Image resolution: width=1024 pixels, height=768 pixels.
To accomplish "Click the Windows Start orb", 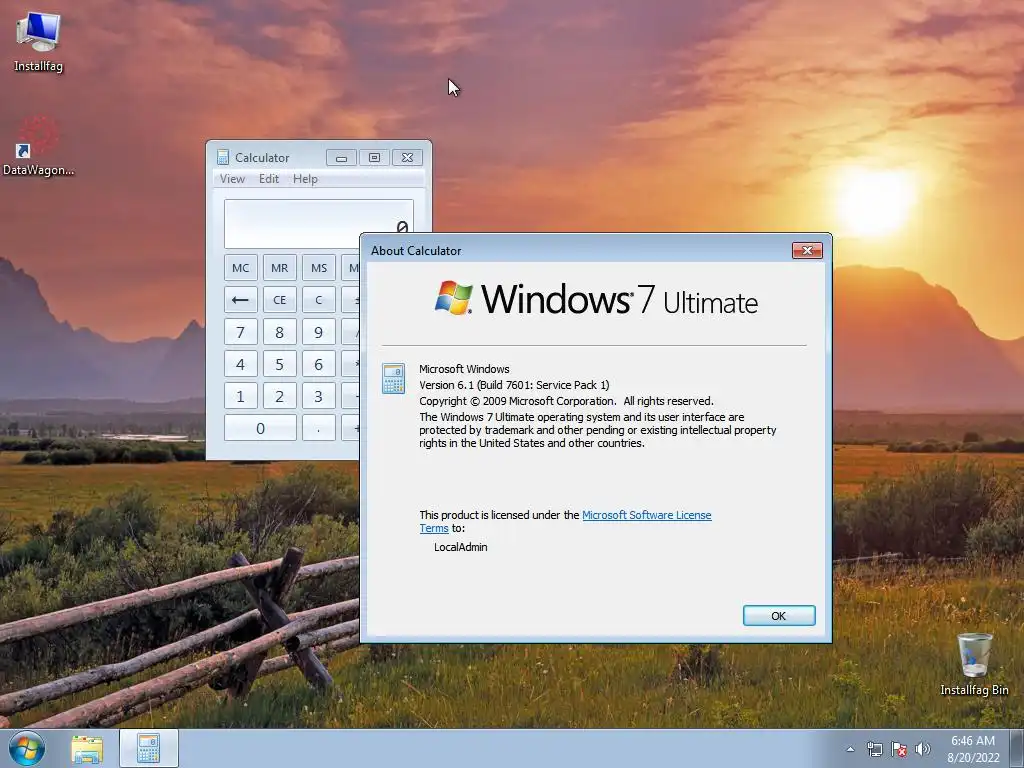I will [x=27, y=748].
